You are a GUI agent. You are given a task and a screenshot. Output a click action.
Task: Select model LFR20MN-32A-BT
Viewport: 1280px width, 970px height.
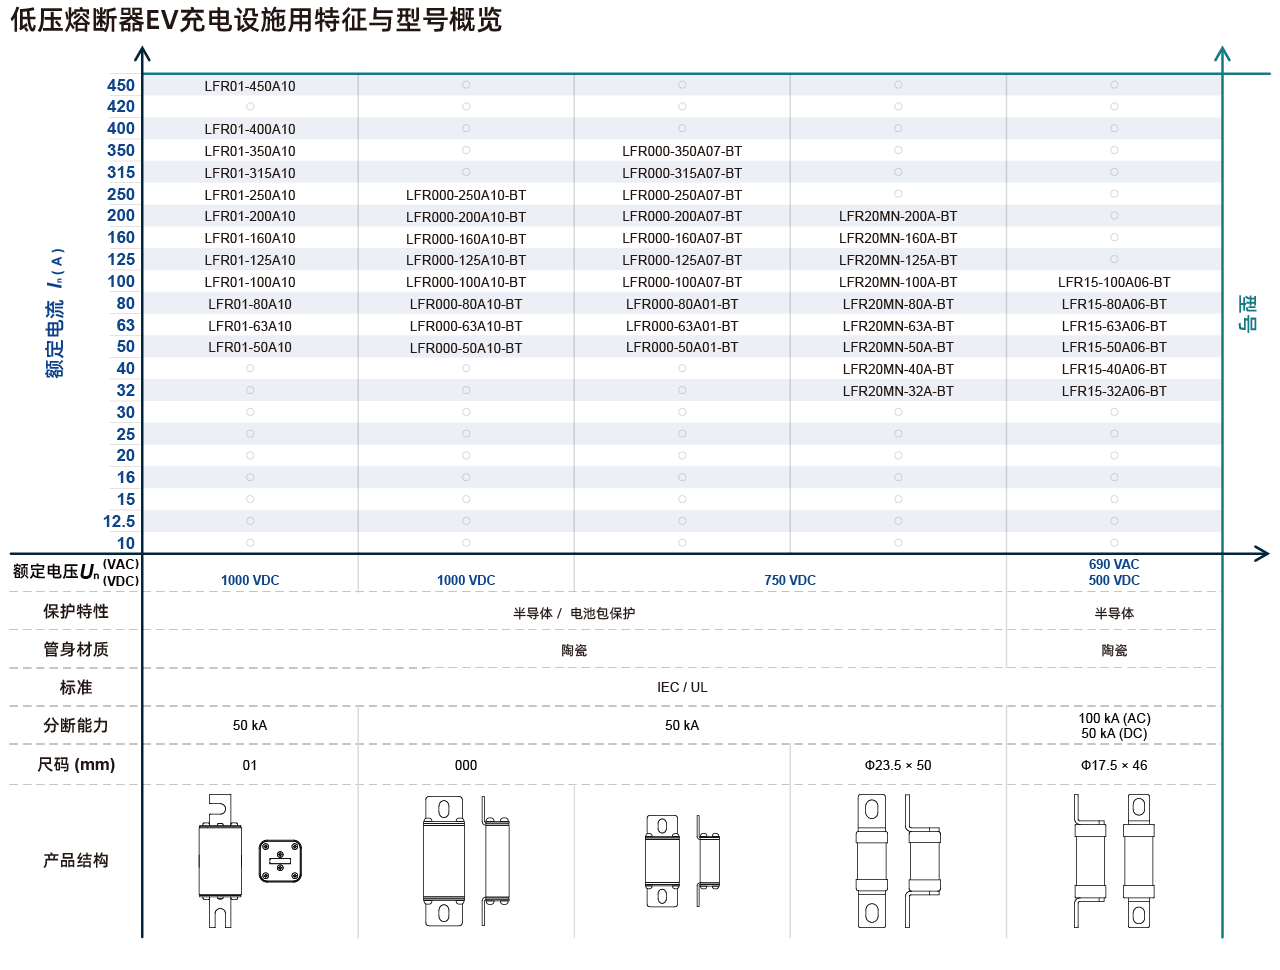pos(898,391)
